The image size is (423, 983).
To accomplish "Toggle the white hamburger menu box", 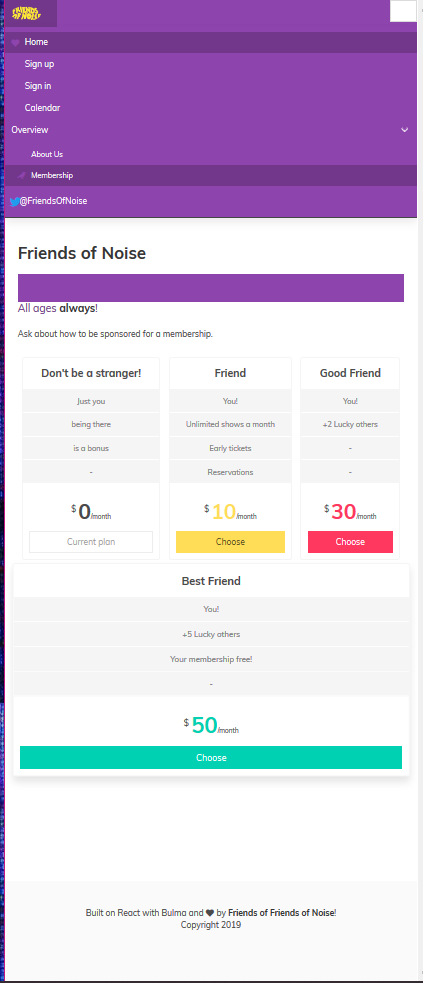I will 403,11.
